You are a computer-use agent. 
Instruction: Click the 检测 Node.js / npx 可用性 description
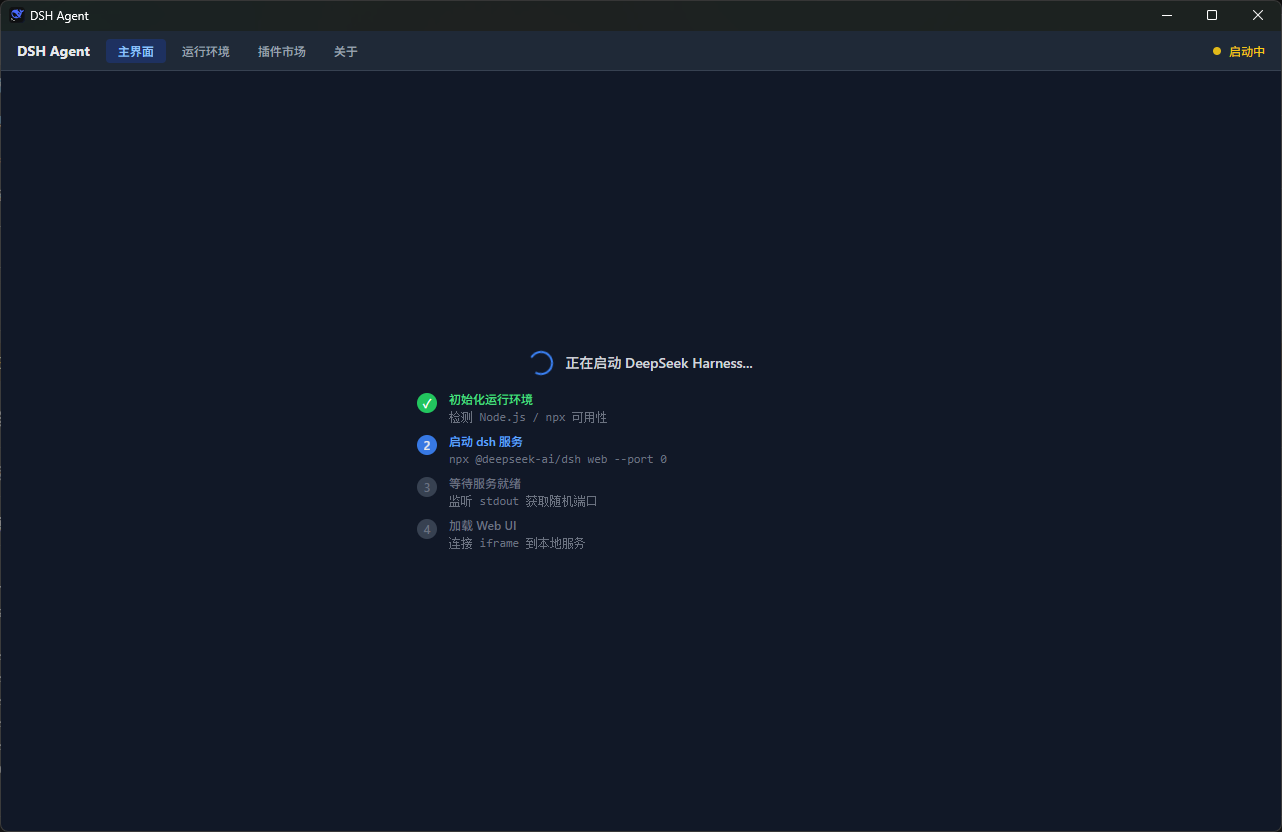point(528,417)
